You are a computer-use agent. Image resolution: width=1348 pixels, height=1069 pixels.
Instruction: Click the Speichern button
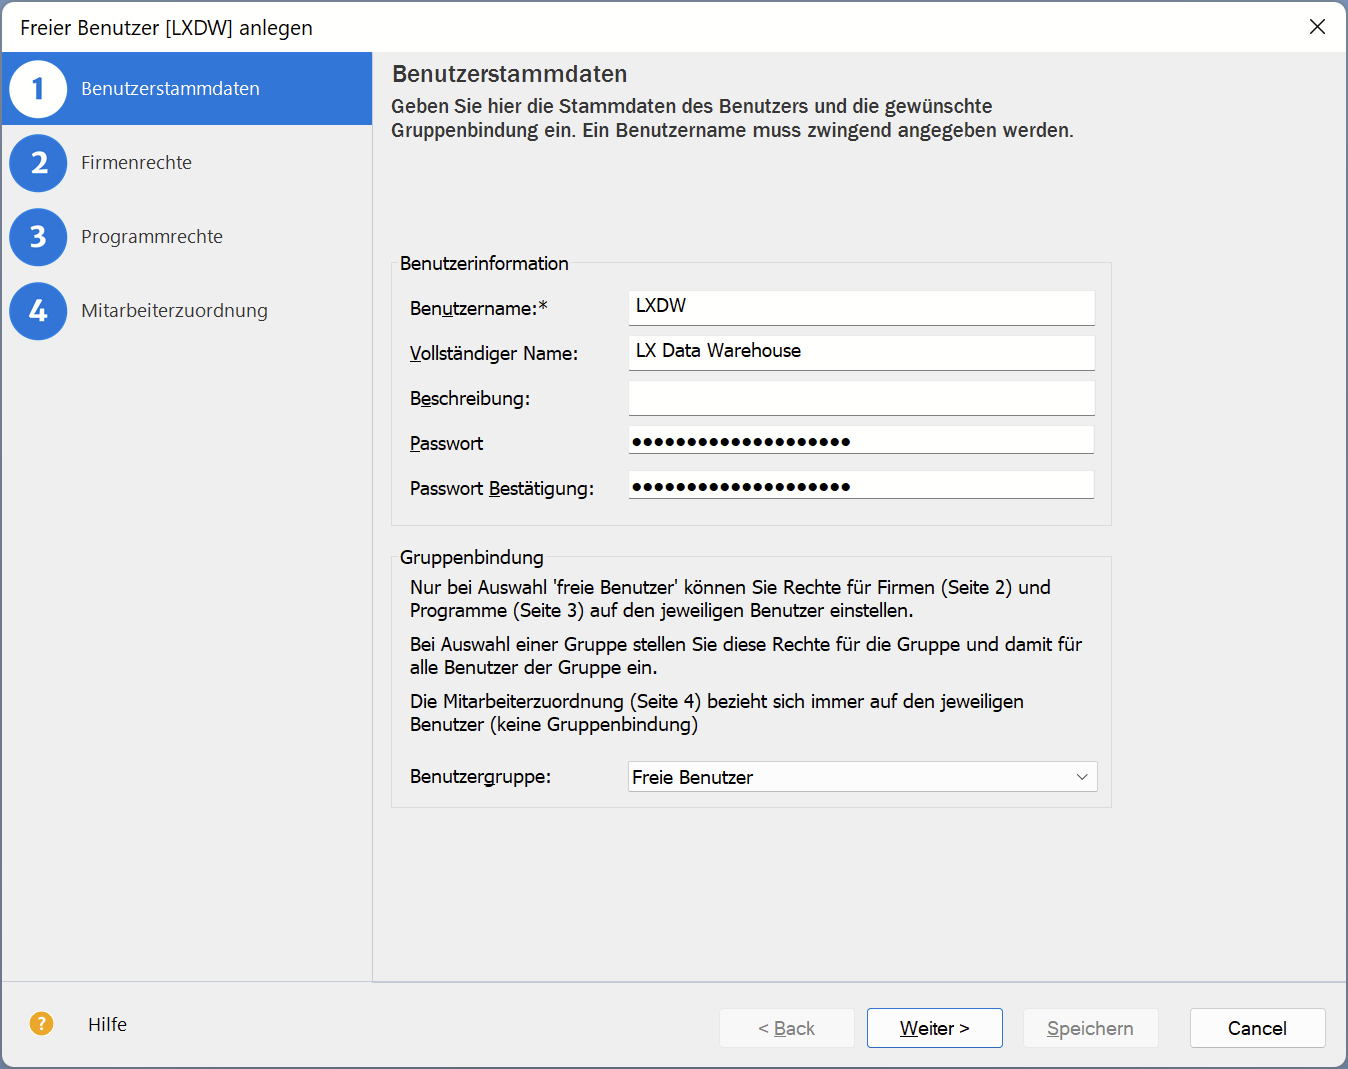[x=1090, y=1028]
